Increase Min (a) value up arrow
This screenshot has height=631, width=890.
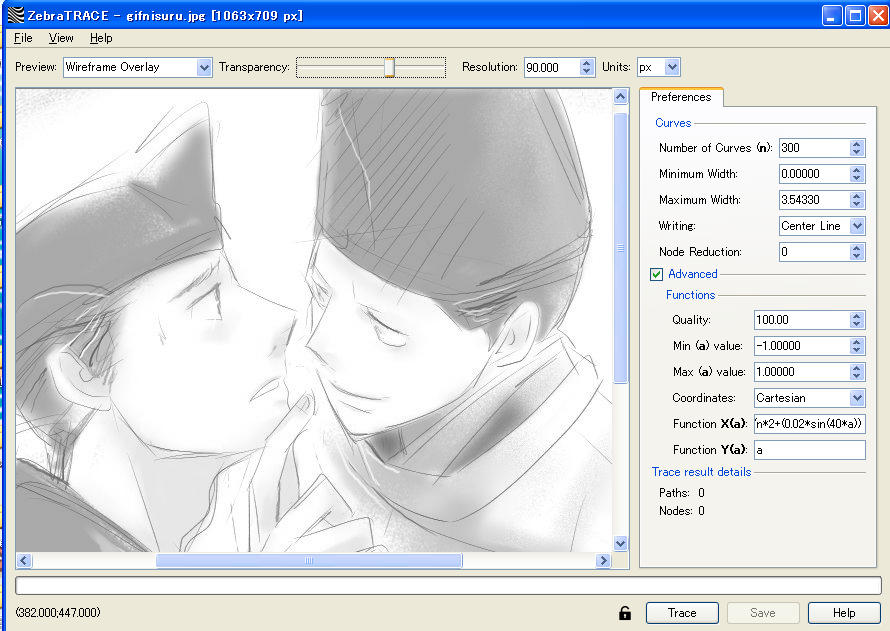857,342
